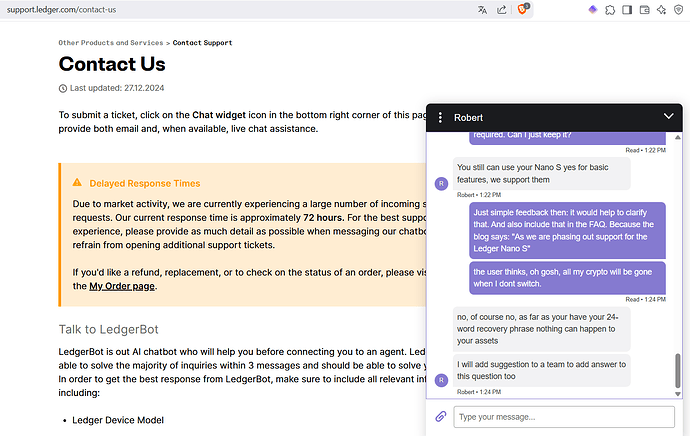Click the Delayed Response Times title
Screen dimensions: 690x436
coord(145,183)
